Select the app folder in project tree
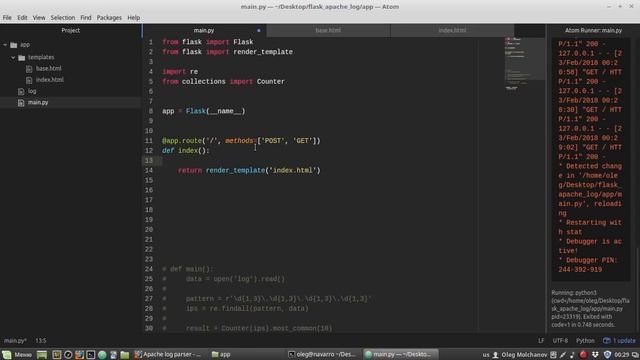This screenshot has height=360, width=640. point(25,45)
